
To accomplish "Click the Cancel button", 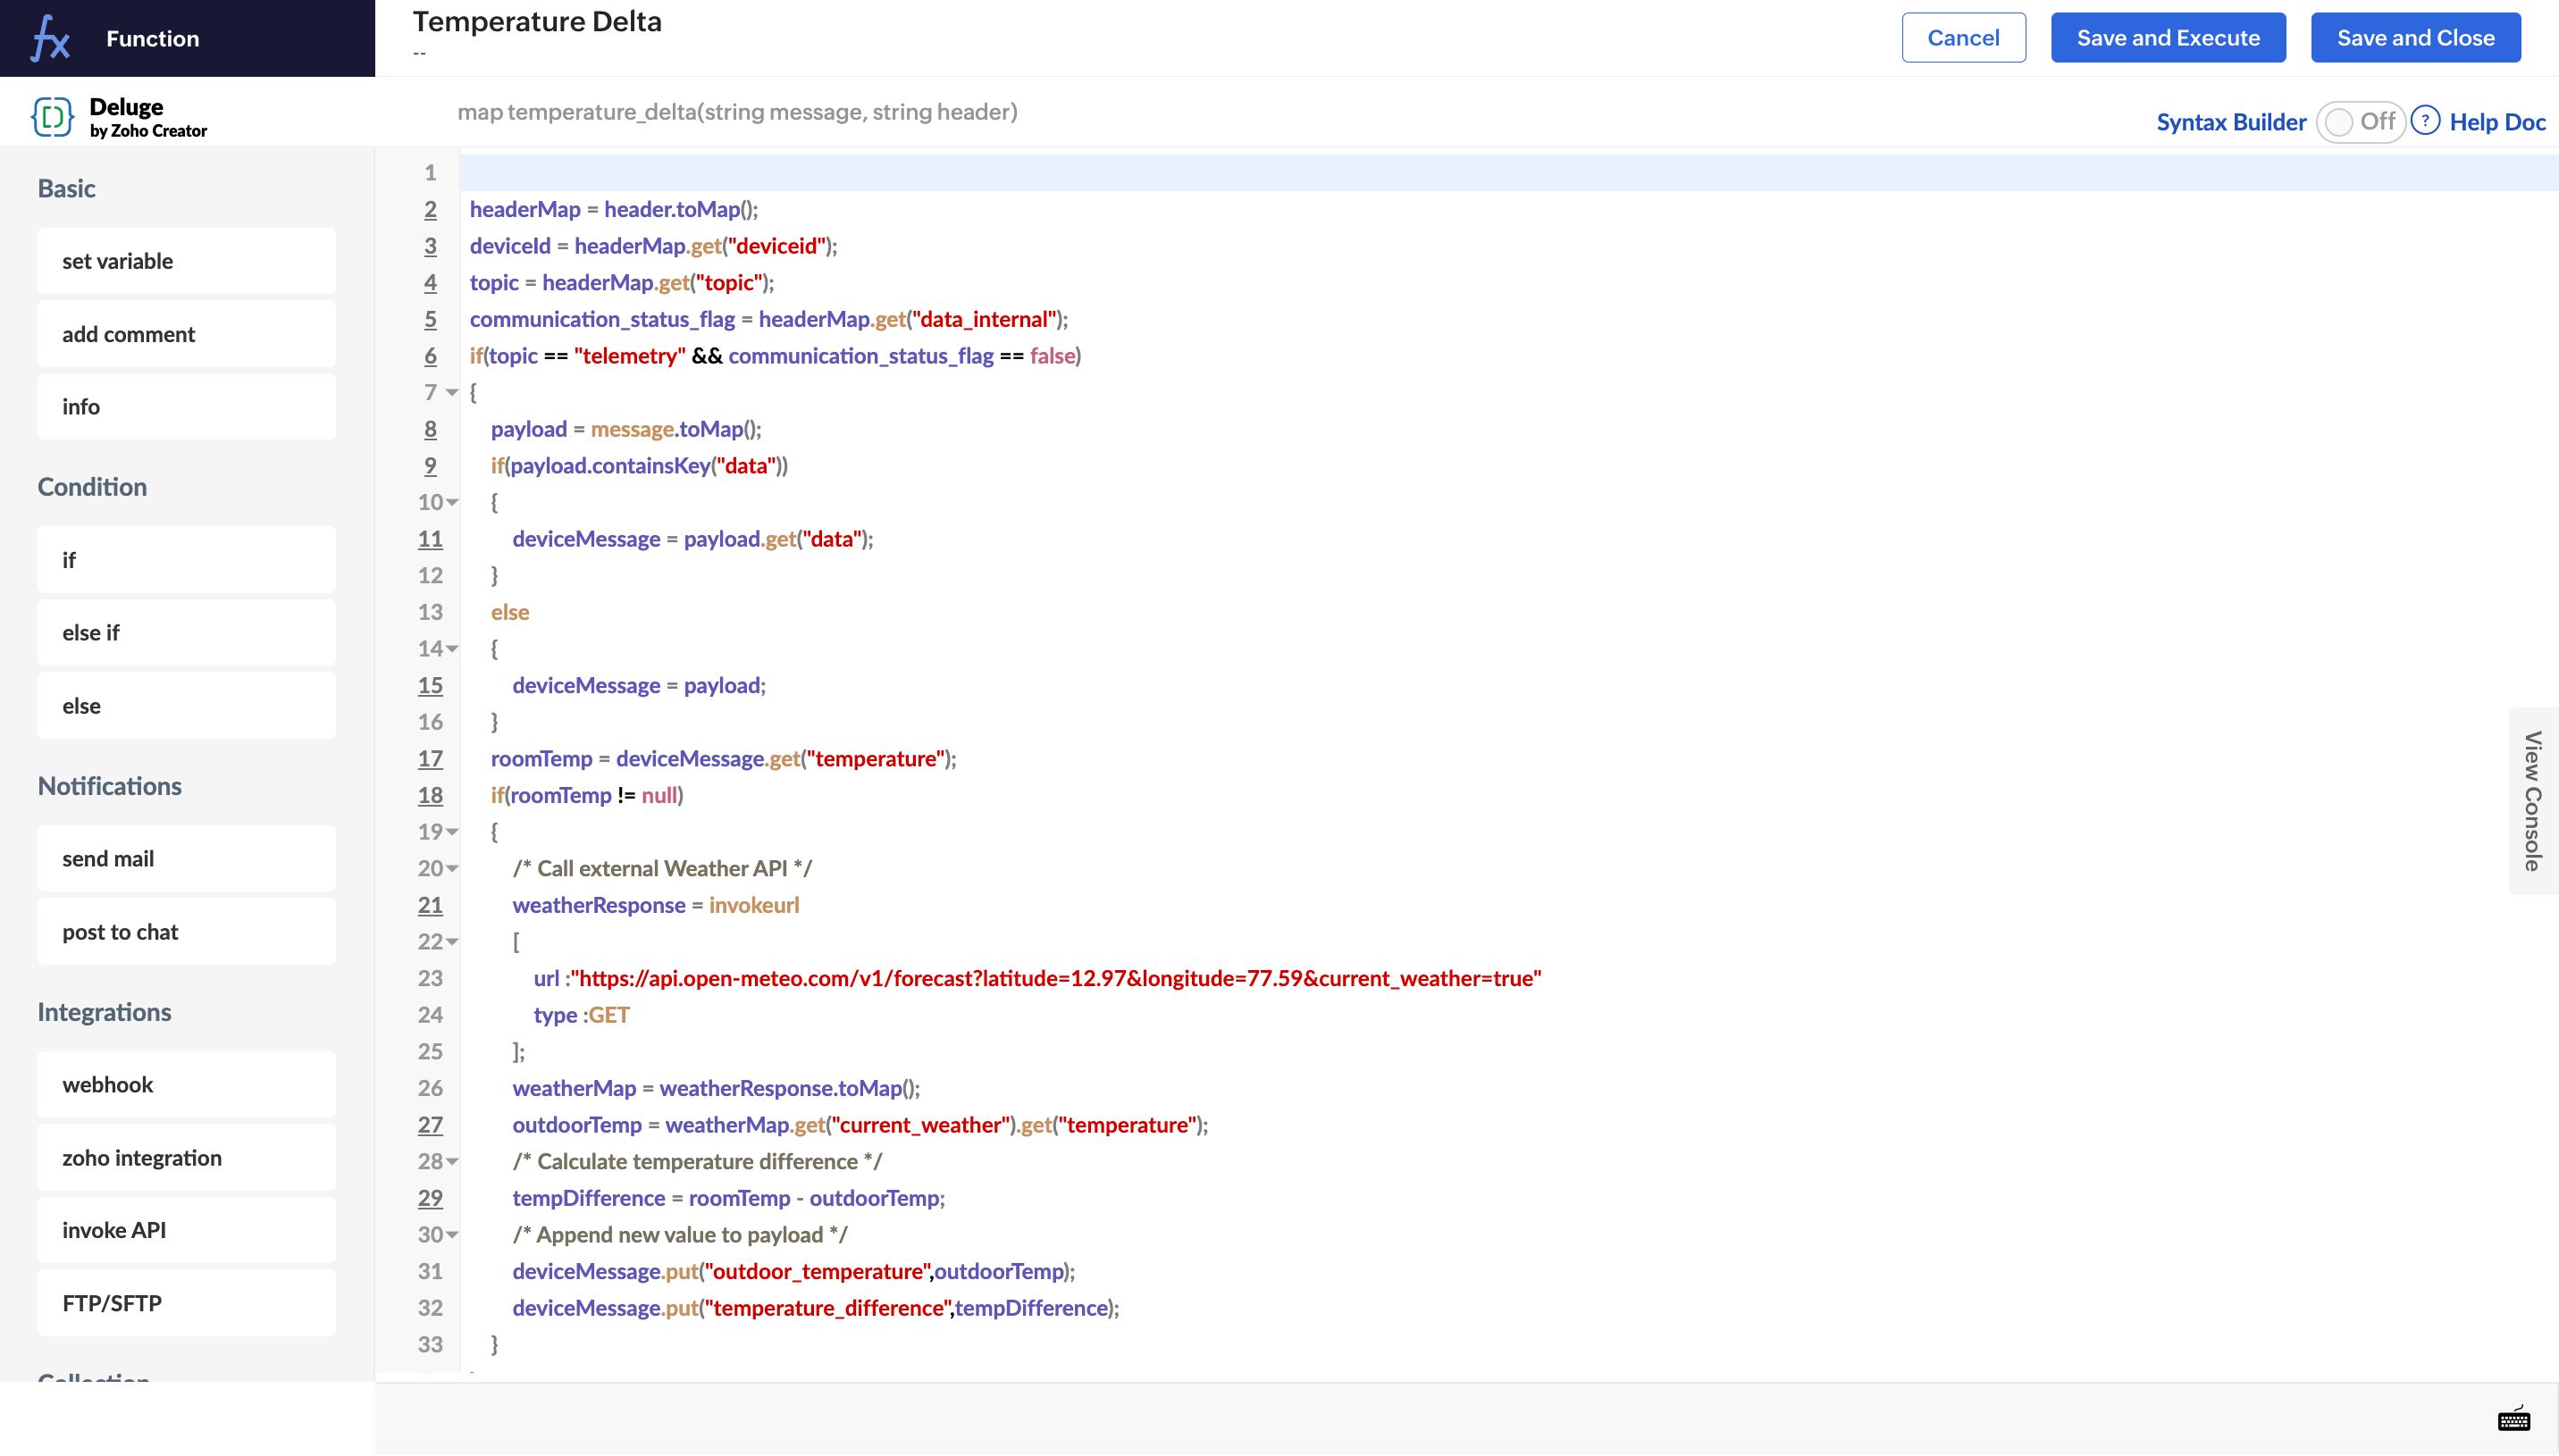I will [x=1962, y=38].
